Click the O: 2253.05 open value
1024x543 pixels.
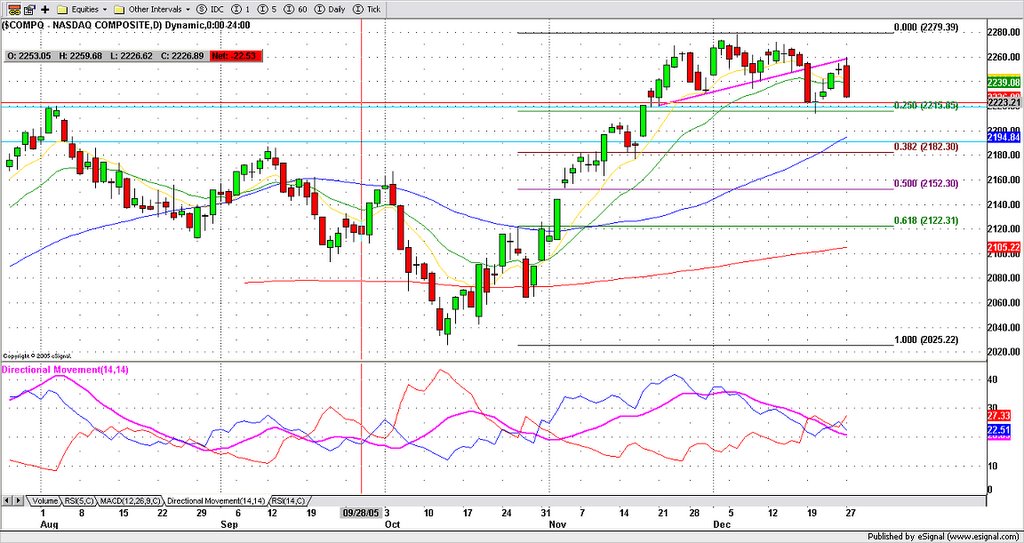(x=28, y=56)
